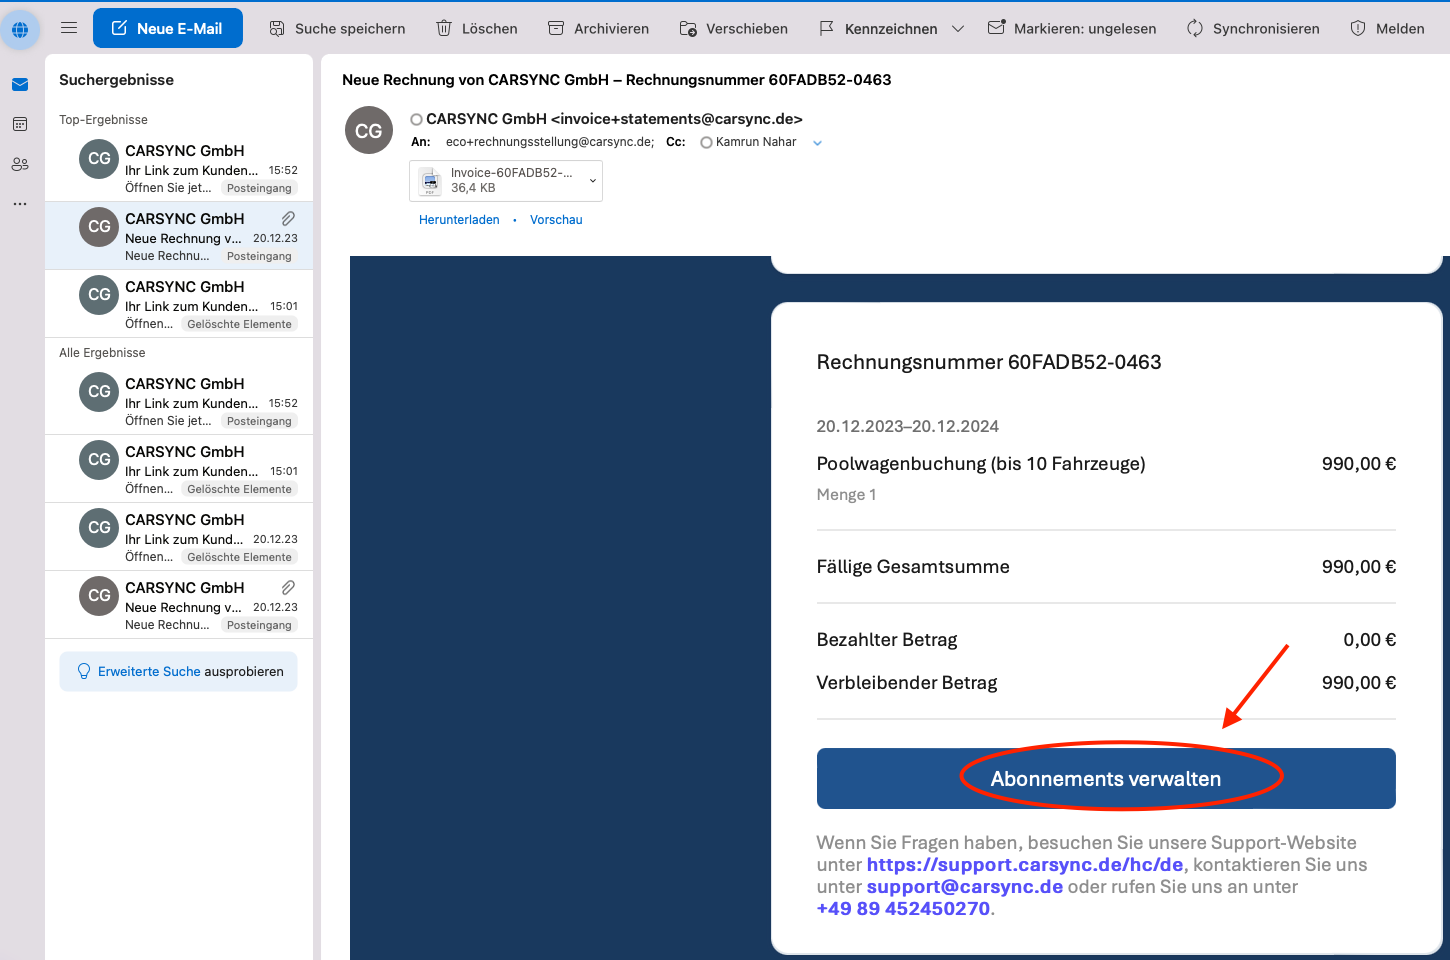Expand the recipients list chevron
1450x960 pixels.
coord(817,143)
